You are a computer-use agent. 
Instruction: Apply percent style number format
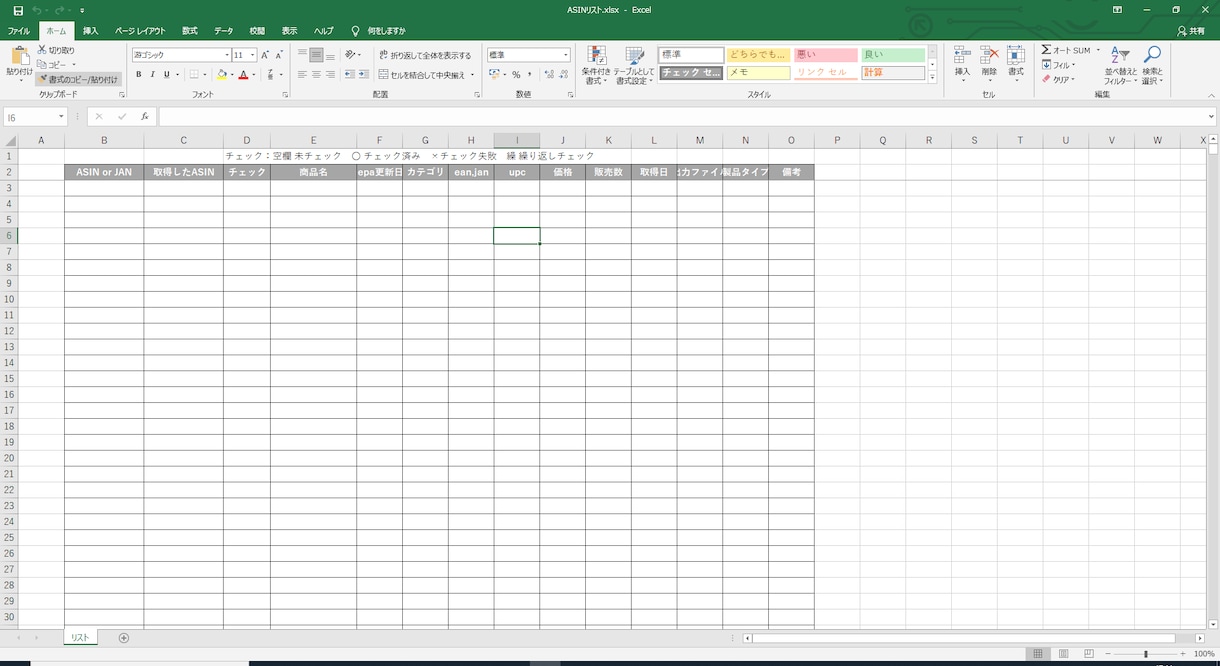pyautogui.click(x=516, y=74)
